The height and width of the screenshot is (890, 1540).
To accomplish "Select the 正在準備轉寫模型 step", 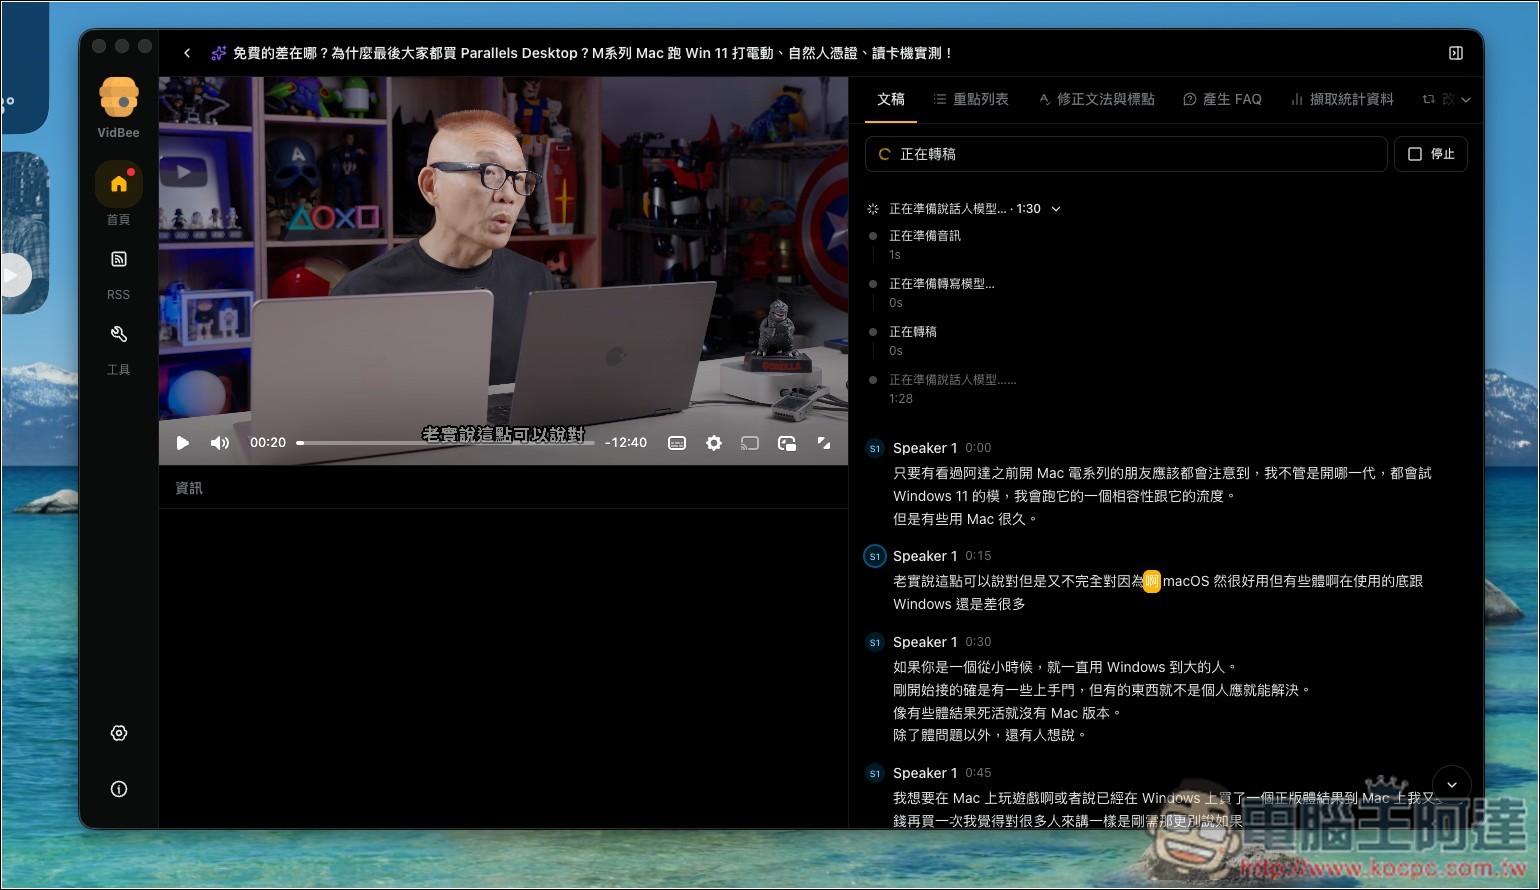I will pos(942,284).
